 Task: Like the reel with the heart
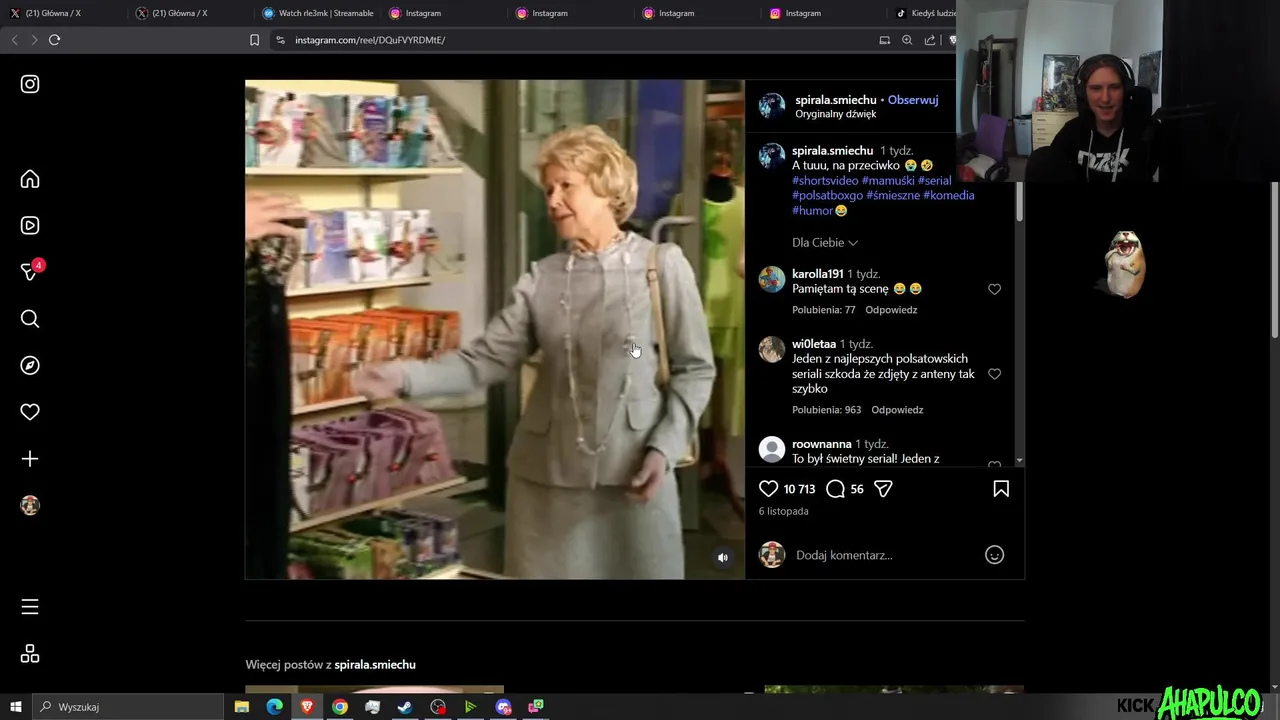pos(768,489)
